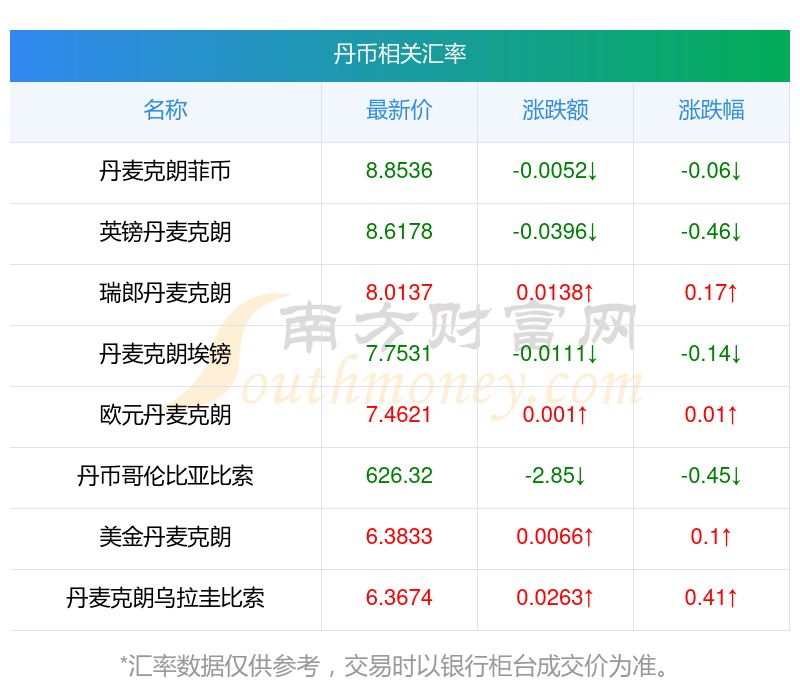Click the change value 0.0066↑

pyautogui.click(x=555, y=537)
